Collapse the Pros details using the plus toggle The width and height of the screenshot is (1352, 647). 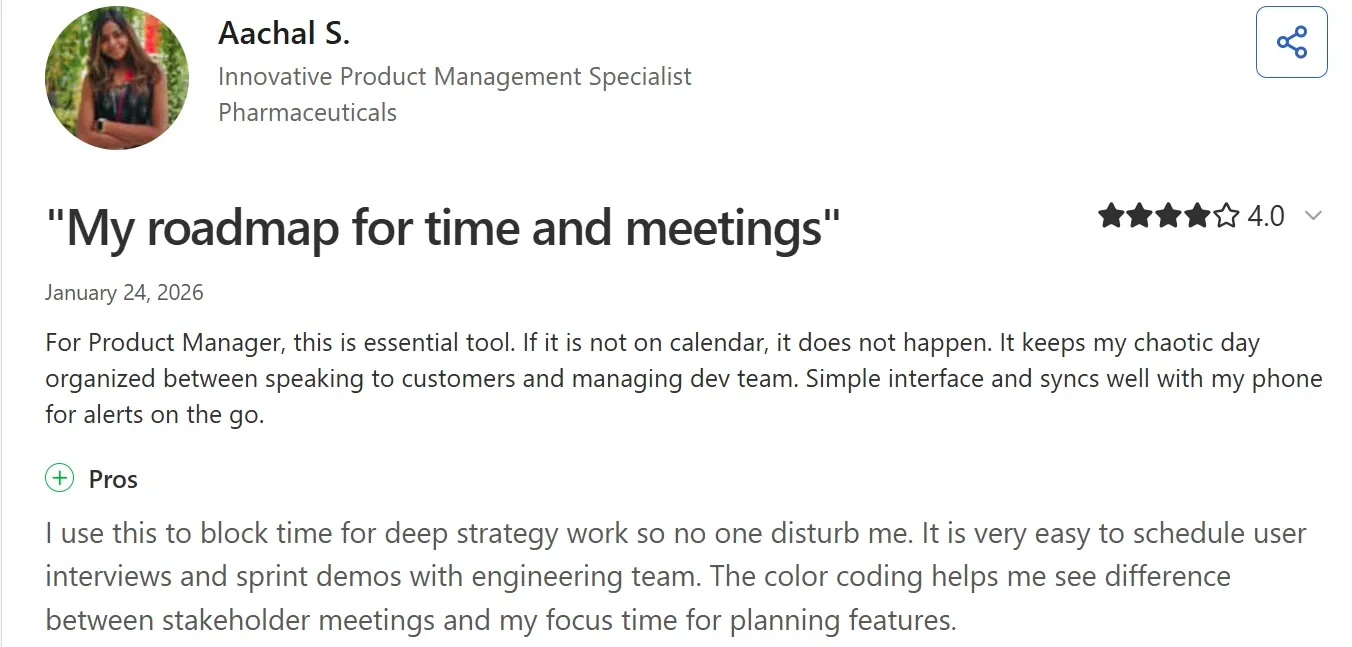pyautogui.click(x=60, y=478)
